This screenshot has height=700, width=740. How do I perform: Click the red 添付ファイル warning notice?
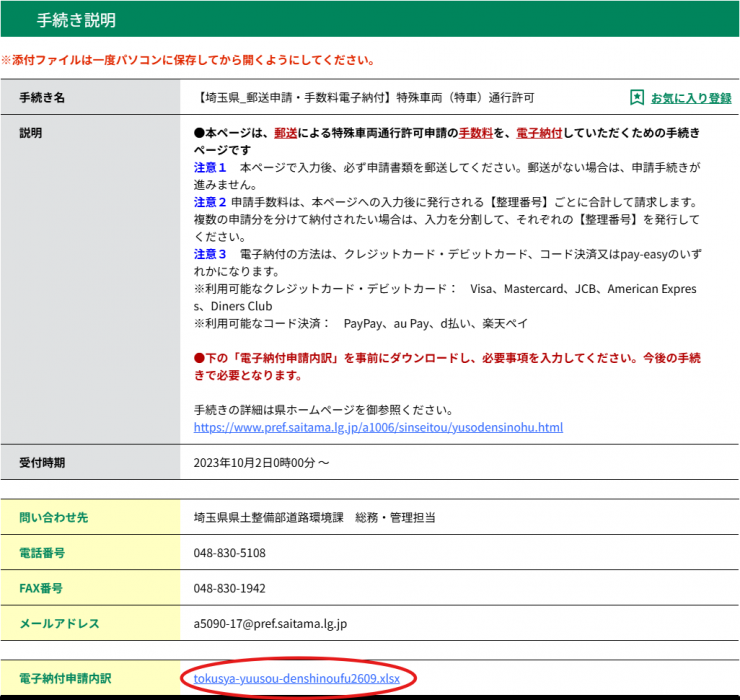click(188, 60)
